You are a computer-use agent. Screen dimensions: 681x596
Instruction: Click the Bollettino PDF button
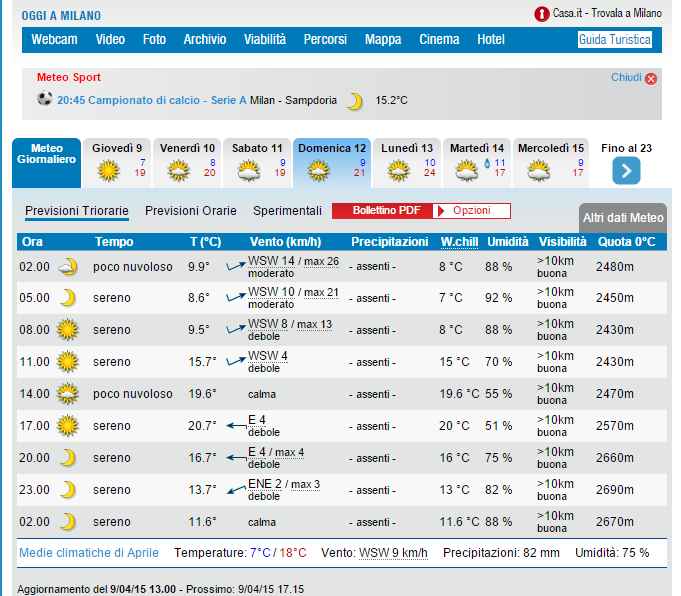383,211
